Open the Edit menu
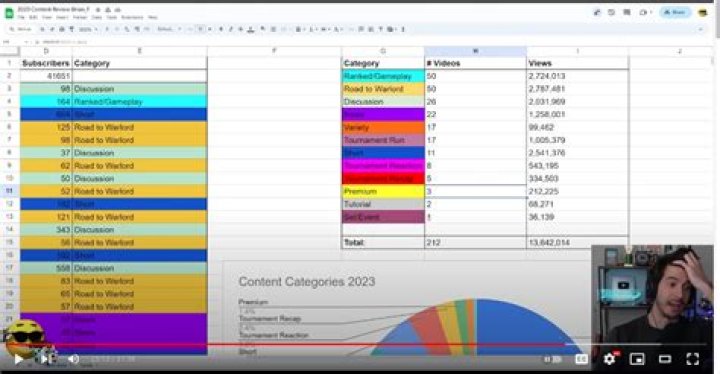 [x=34, y=17]
